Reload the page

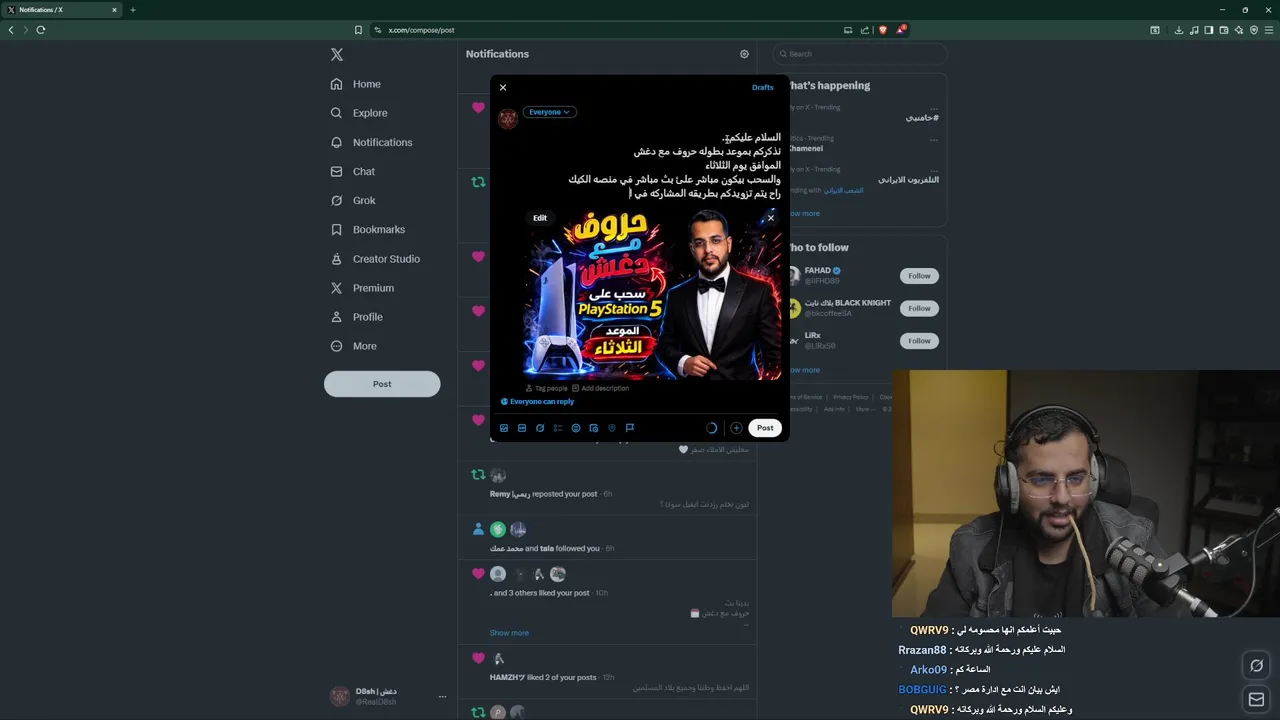click(41, 30)
